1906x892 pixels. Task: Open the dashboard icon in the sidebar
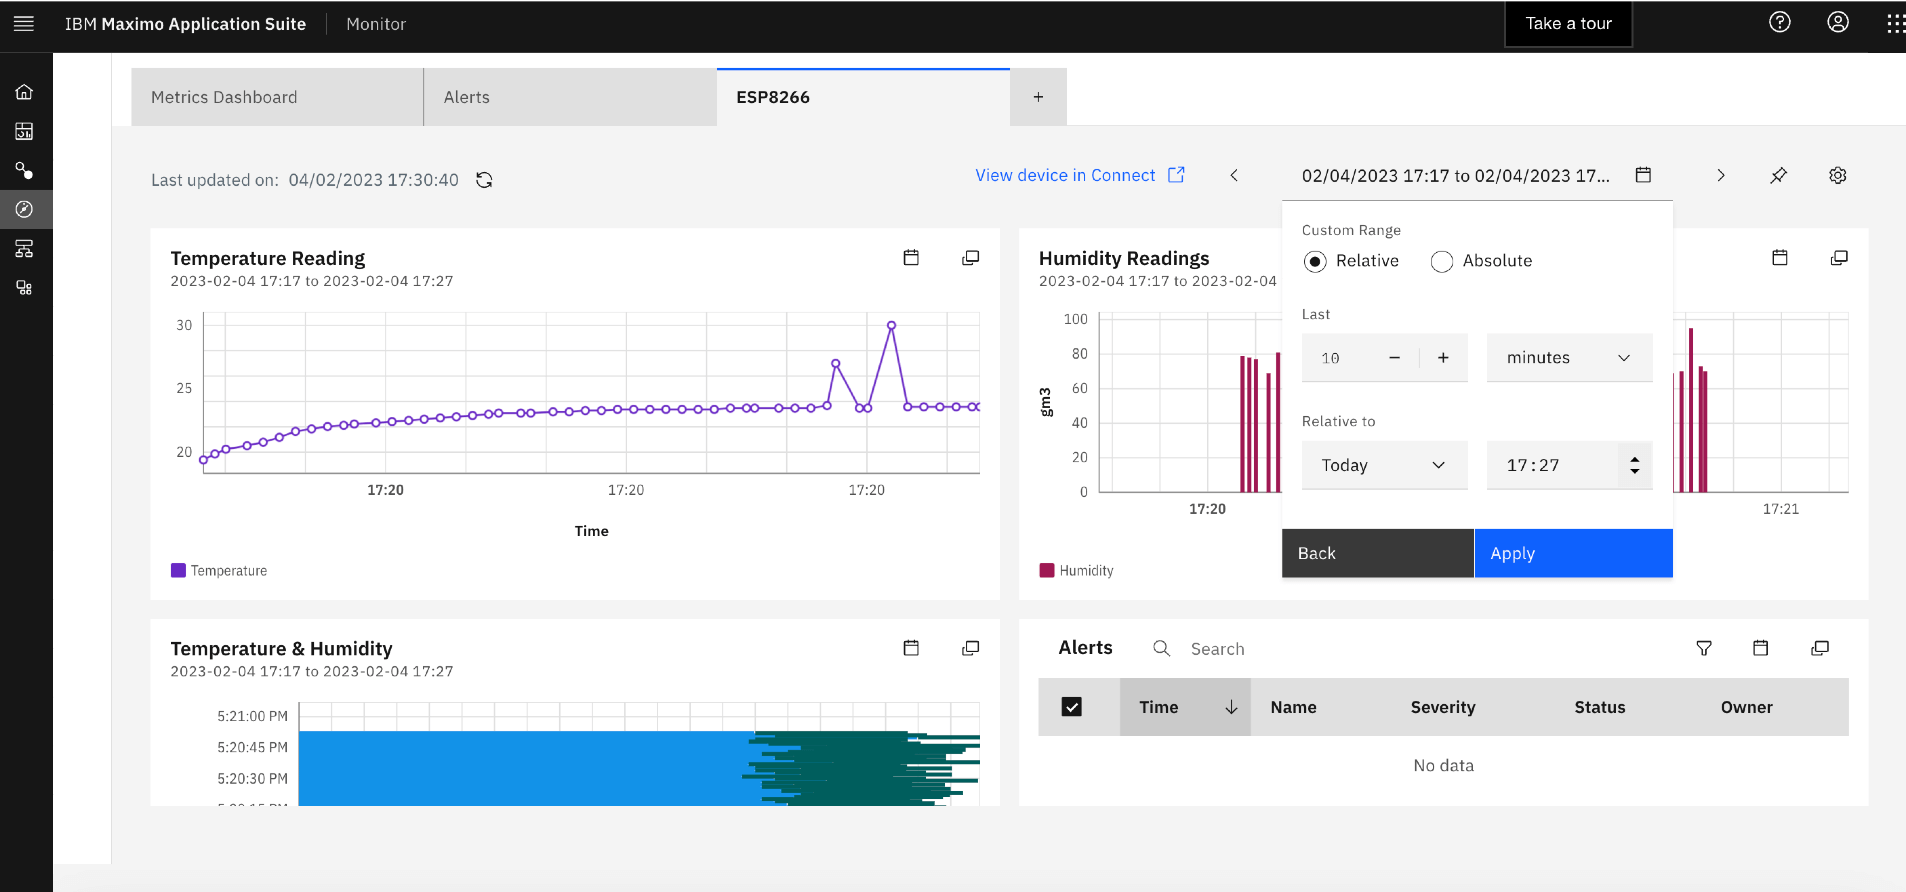click(25, 131)
